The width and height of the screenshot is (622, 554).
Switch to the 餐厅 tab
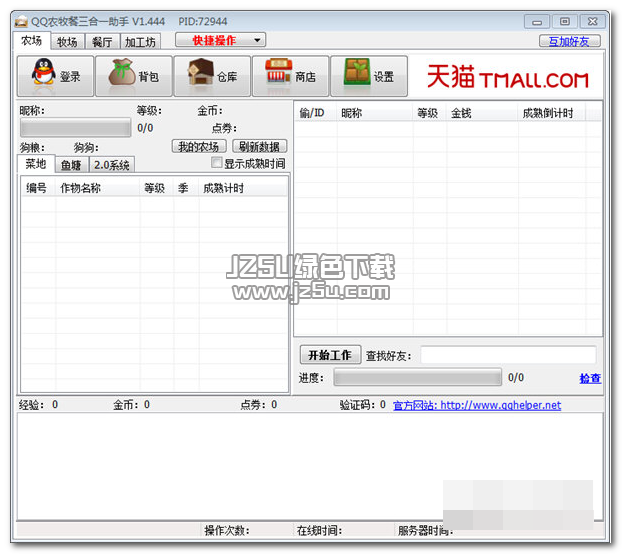pos(102,42)
